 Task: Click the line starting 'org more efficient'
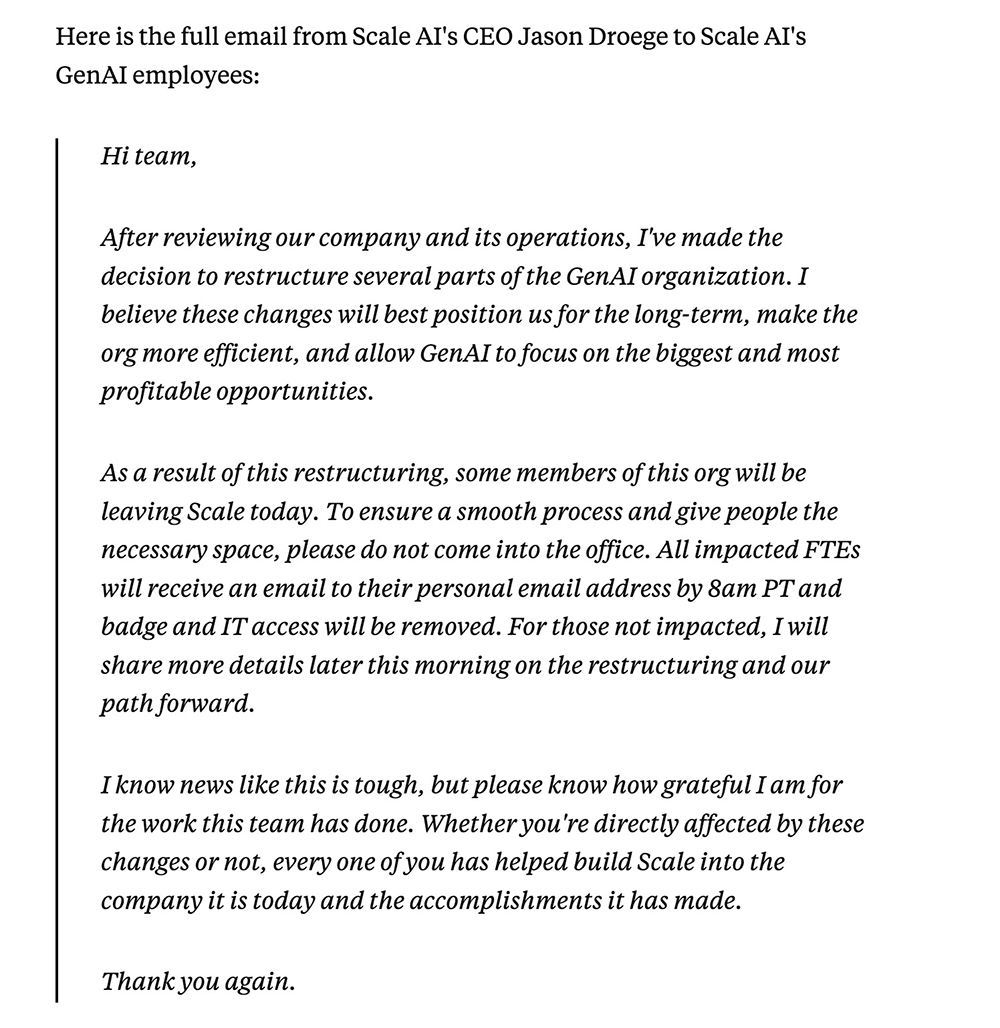(470, 353)
